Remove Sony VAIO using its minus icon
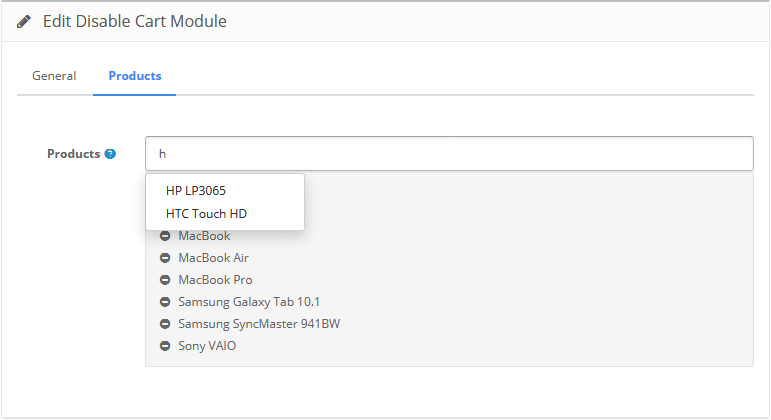 (165, 346)
